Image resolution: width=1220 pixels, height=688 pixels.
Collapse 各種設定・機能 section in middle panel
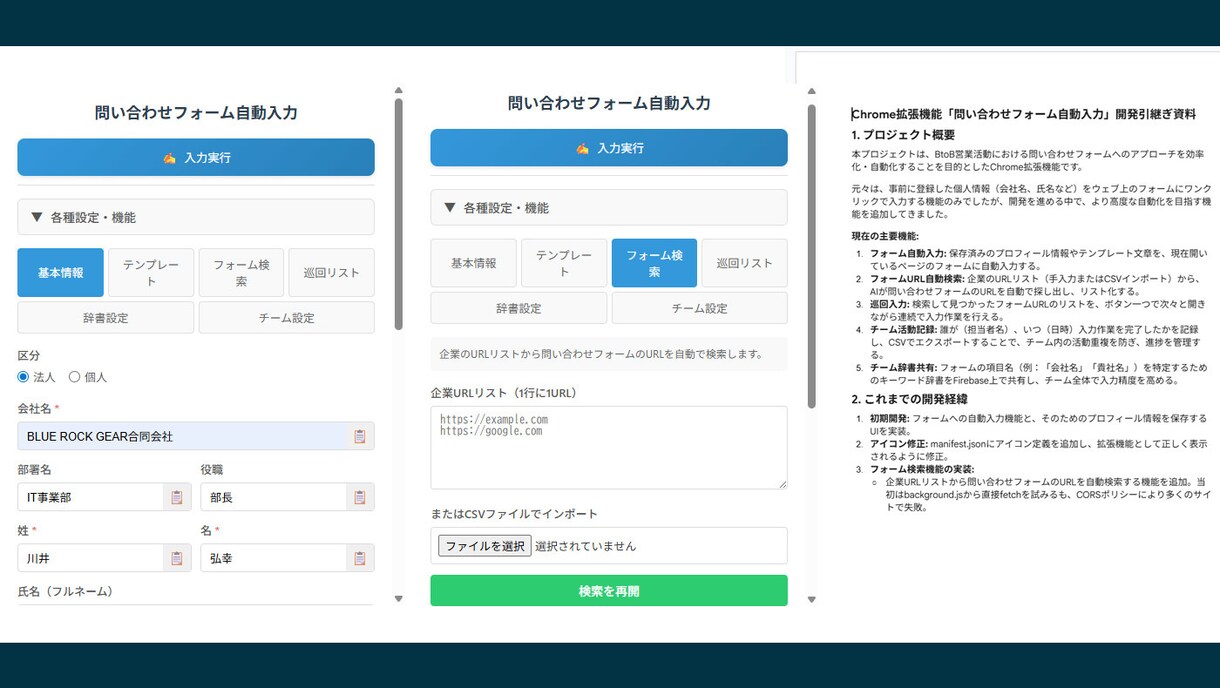pos(609,208)
